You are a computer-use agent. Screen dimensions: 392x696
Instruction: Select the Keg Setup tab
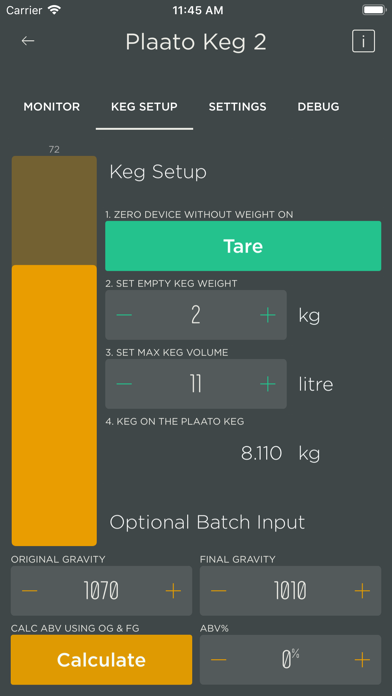tap(144, 107)
